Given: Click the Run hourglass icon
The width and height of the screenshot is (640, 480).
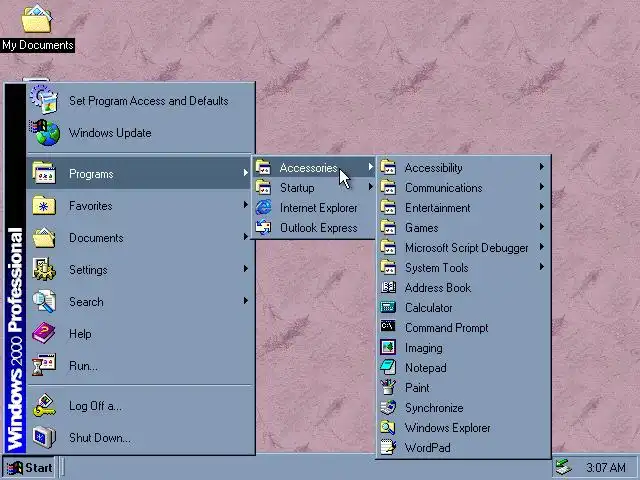Looking at the screenshot, I should click(x=44, y=365).
